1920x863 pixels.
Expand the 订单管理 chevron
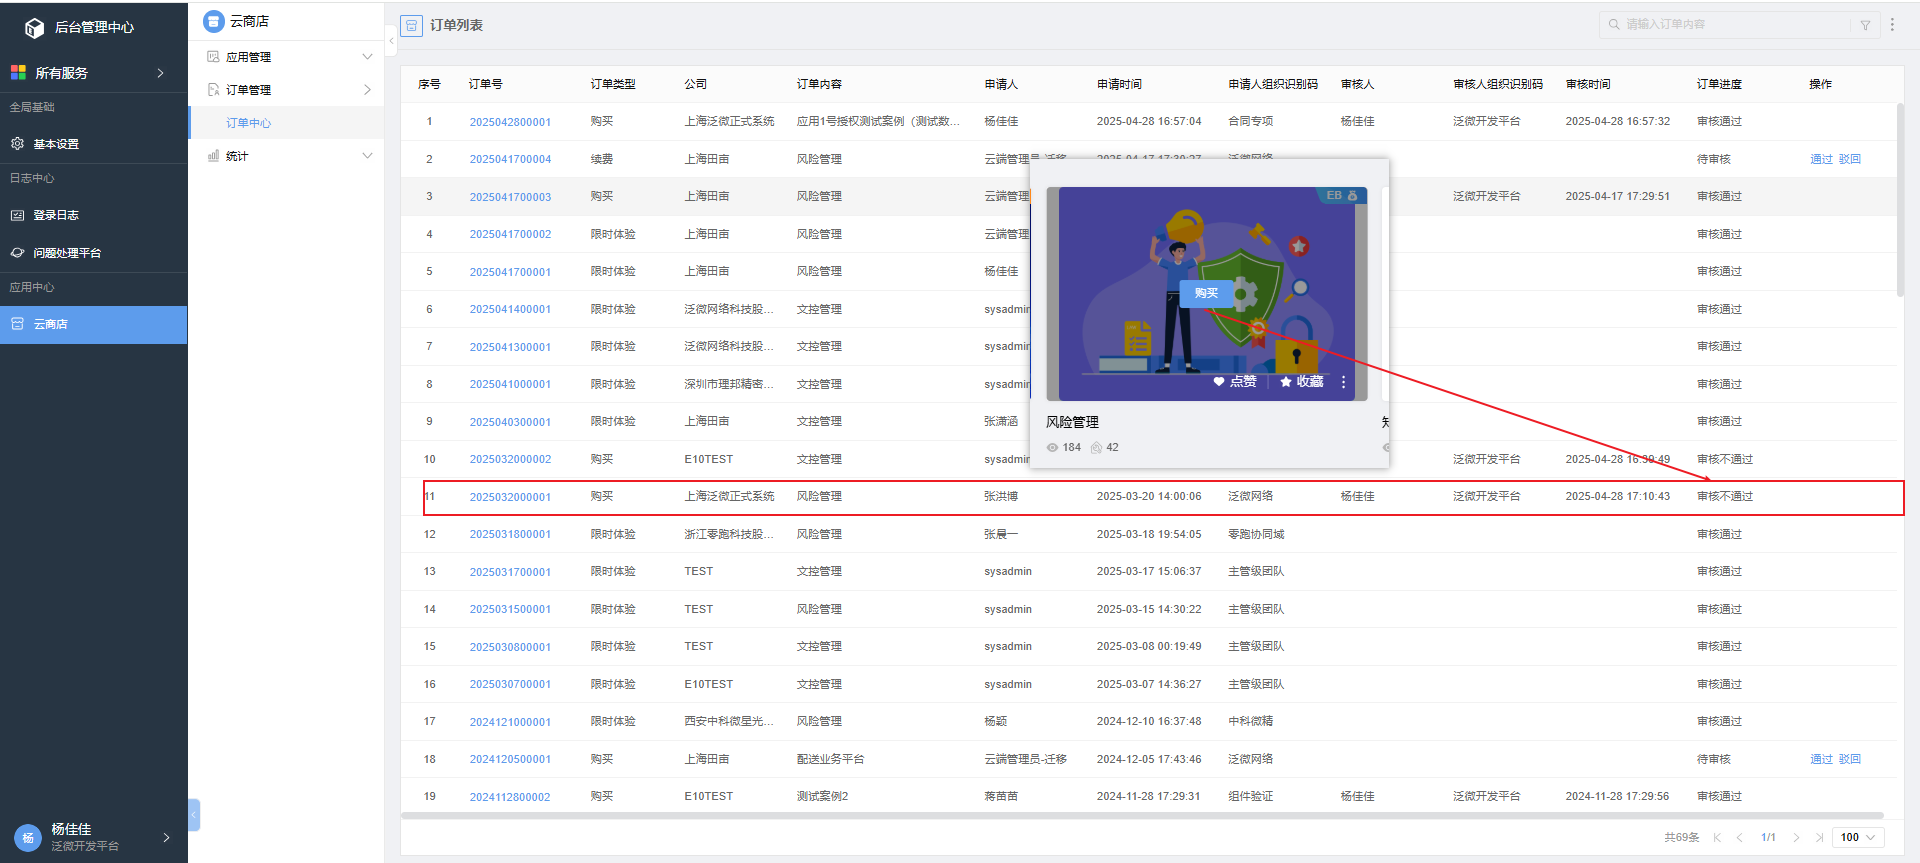[367, 90]
